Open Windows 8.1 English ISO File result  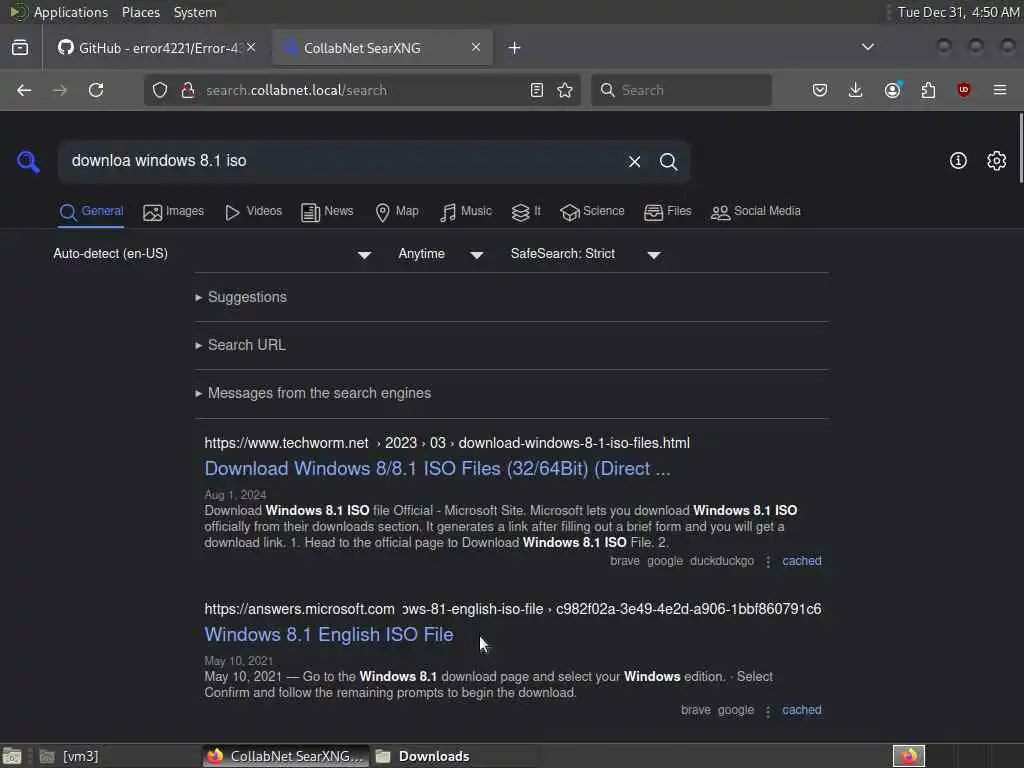pos(328,634)
